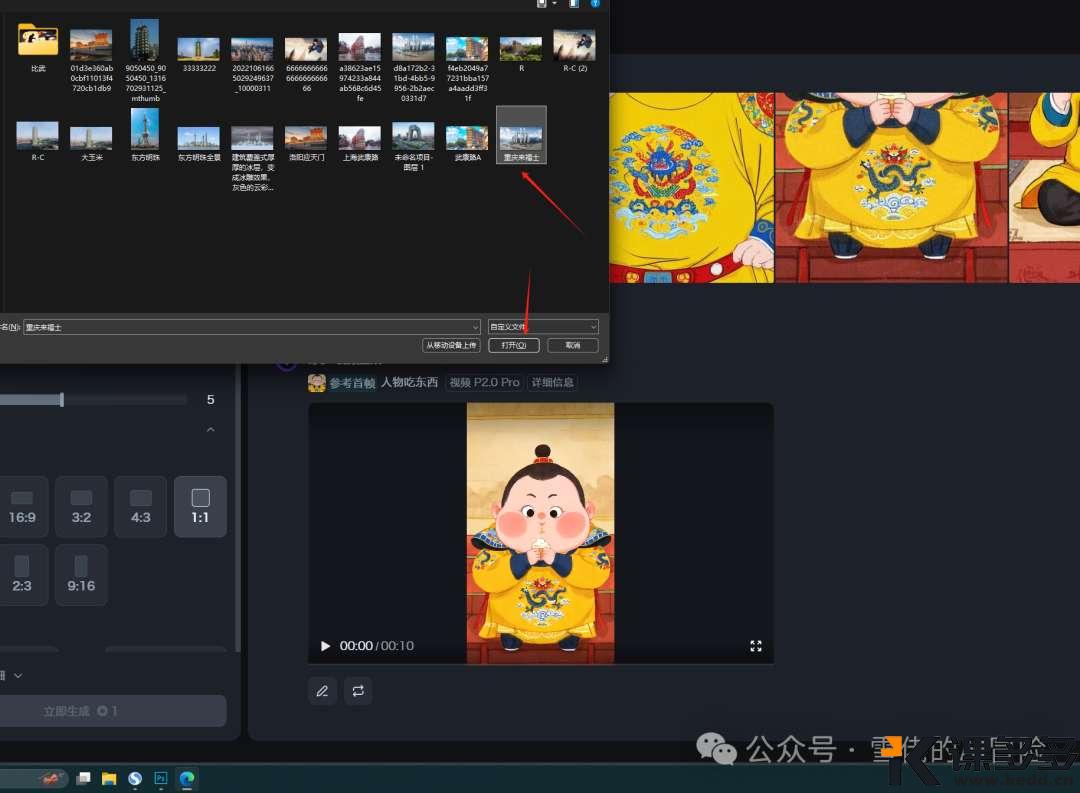Click the 取消 cancel button
Screen dimensions: 1080x793
tap(572, 345)
